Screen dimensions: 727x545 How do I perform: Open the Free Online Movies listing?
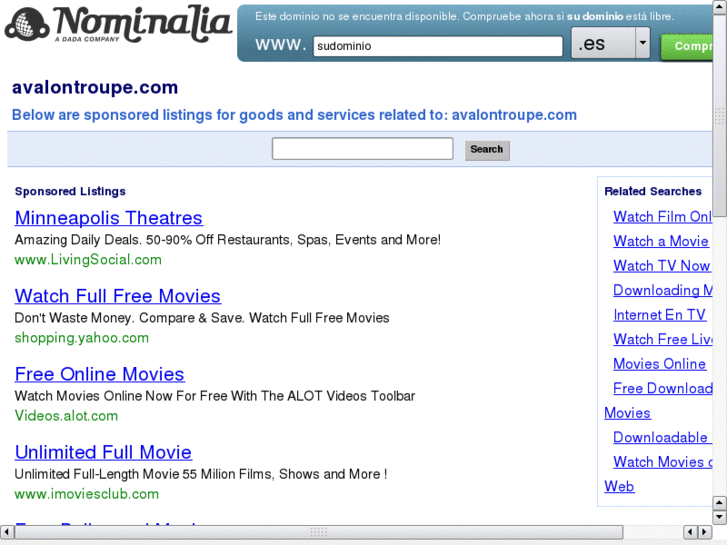pyautogui.click(x=100, y=374)
